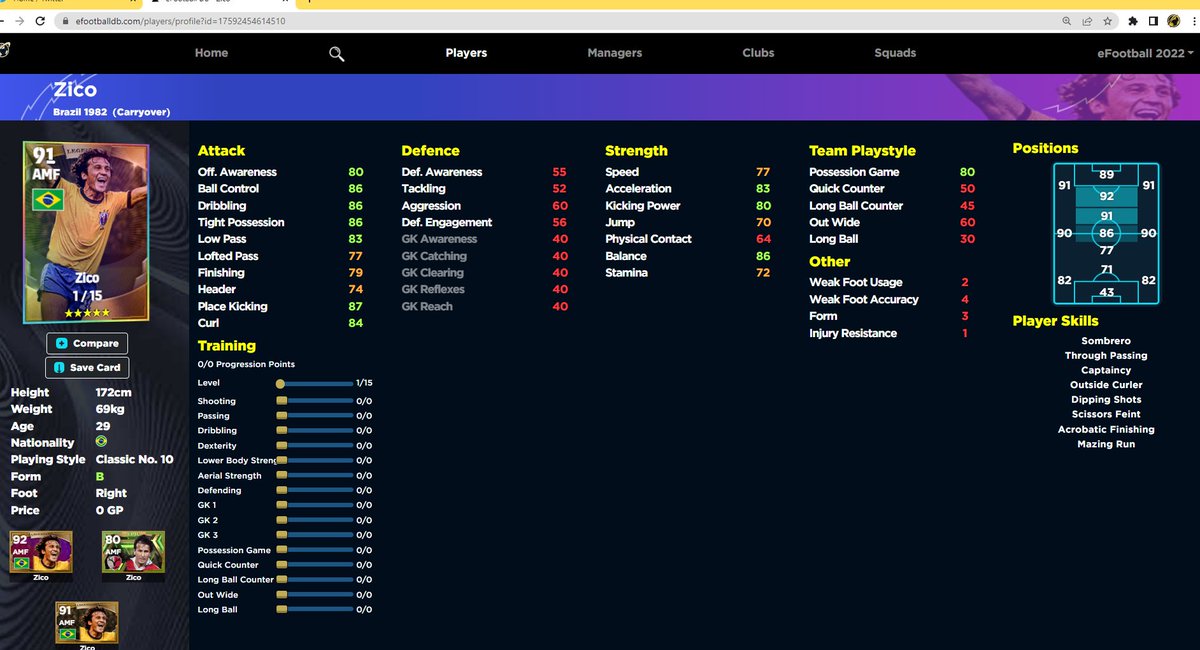Reload the page with the refresh icon
Image resolution: width=1200 pixels, height=650 pixels.
[x=39, y=18]
